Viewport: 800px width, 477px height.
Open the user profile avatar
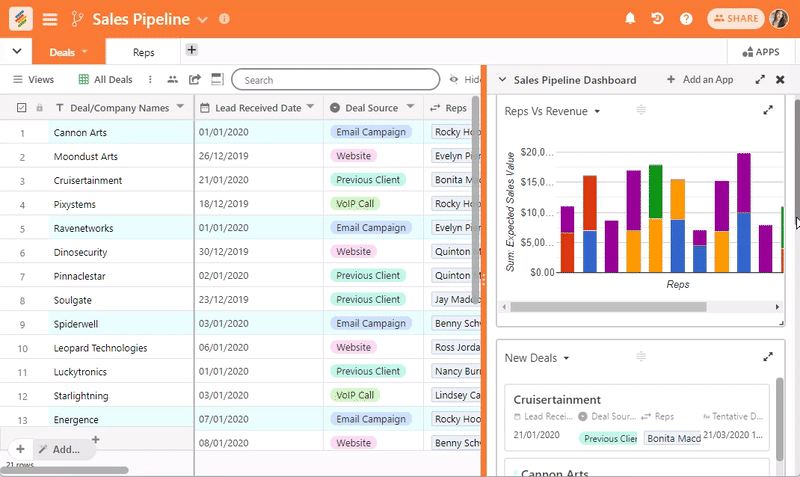(x=779, y=19)
